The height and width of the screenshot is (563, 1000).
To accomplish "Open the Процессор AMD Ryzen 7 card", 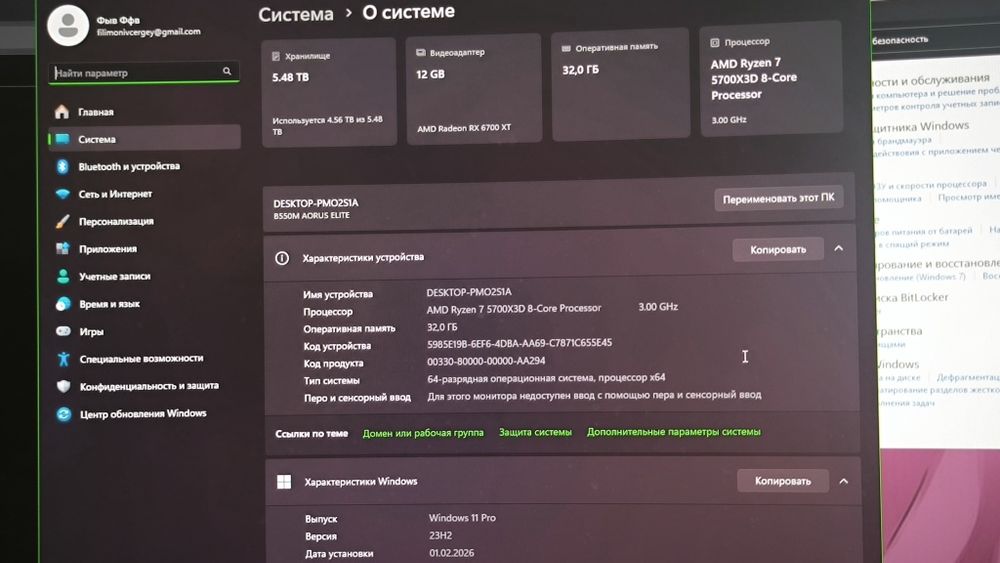I will (x=771, y=79).
